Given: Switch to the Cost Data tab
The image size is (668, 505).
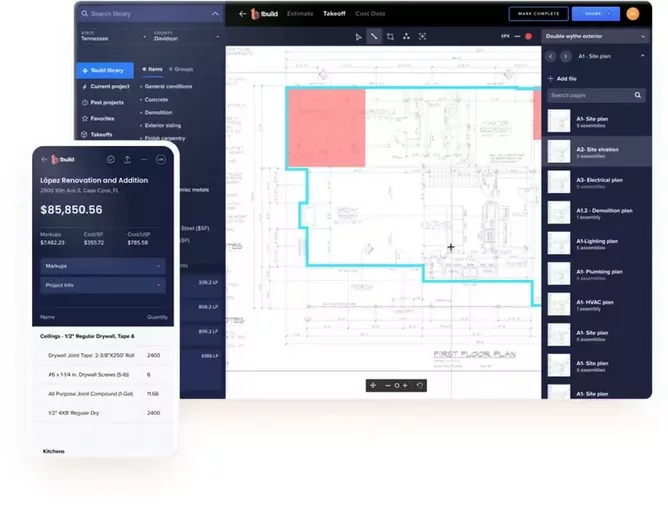Looking at the screenshot, I should coord(370,14).
